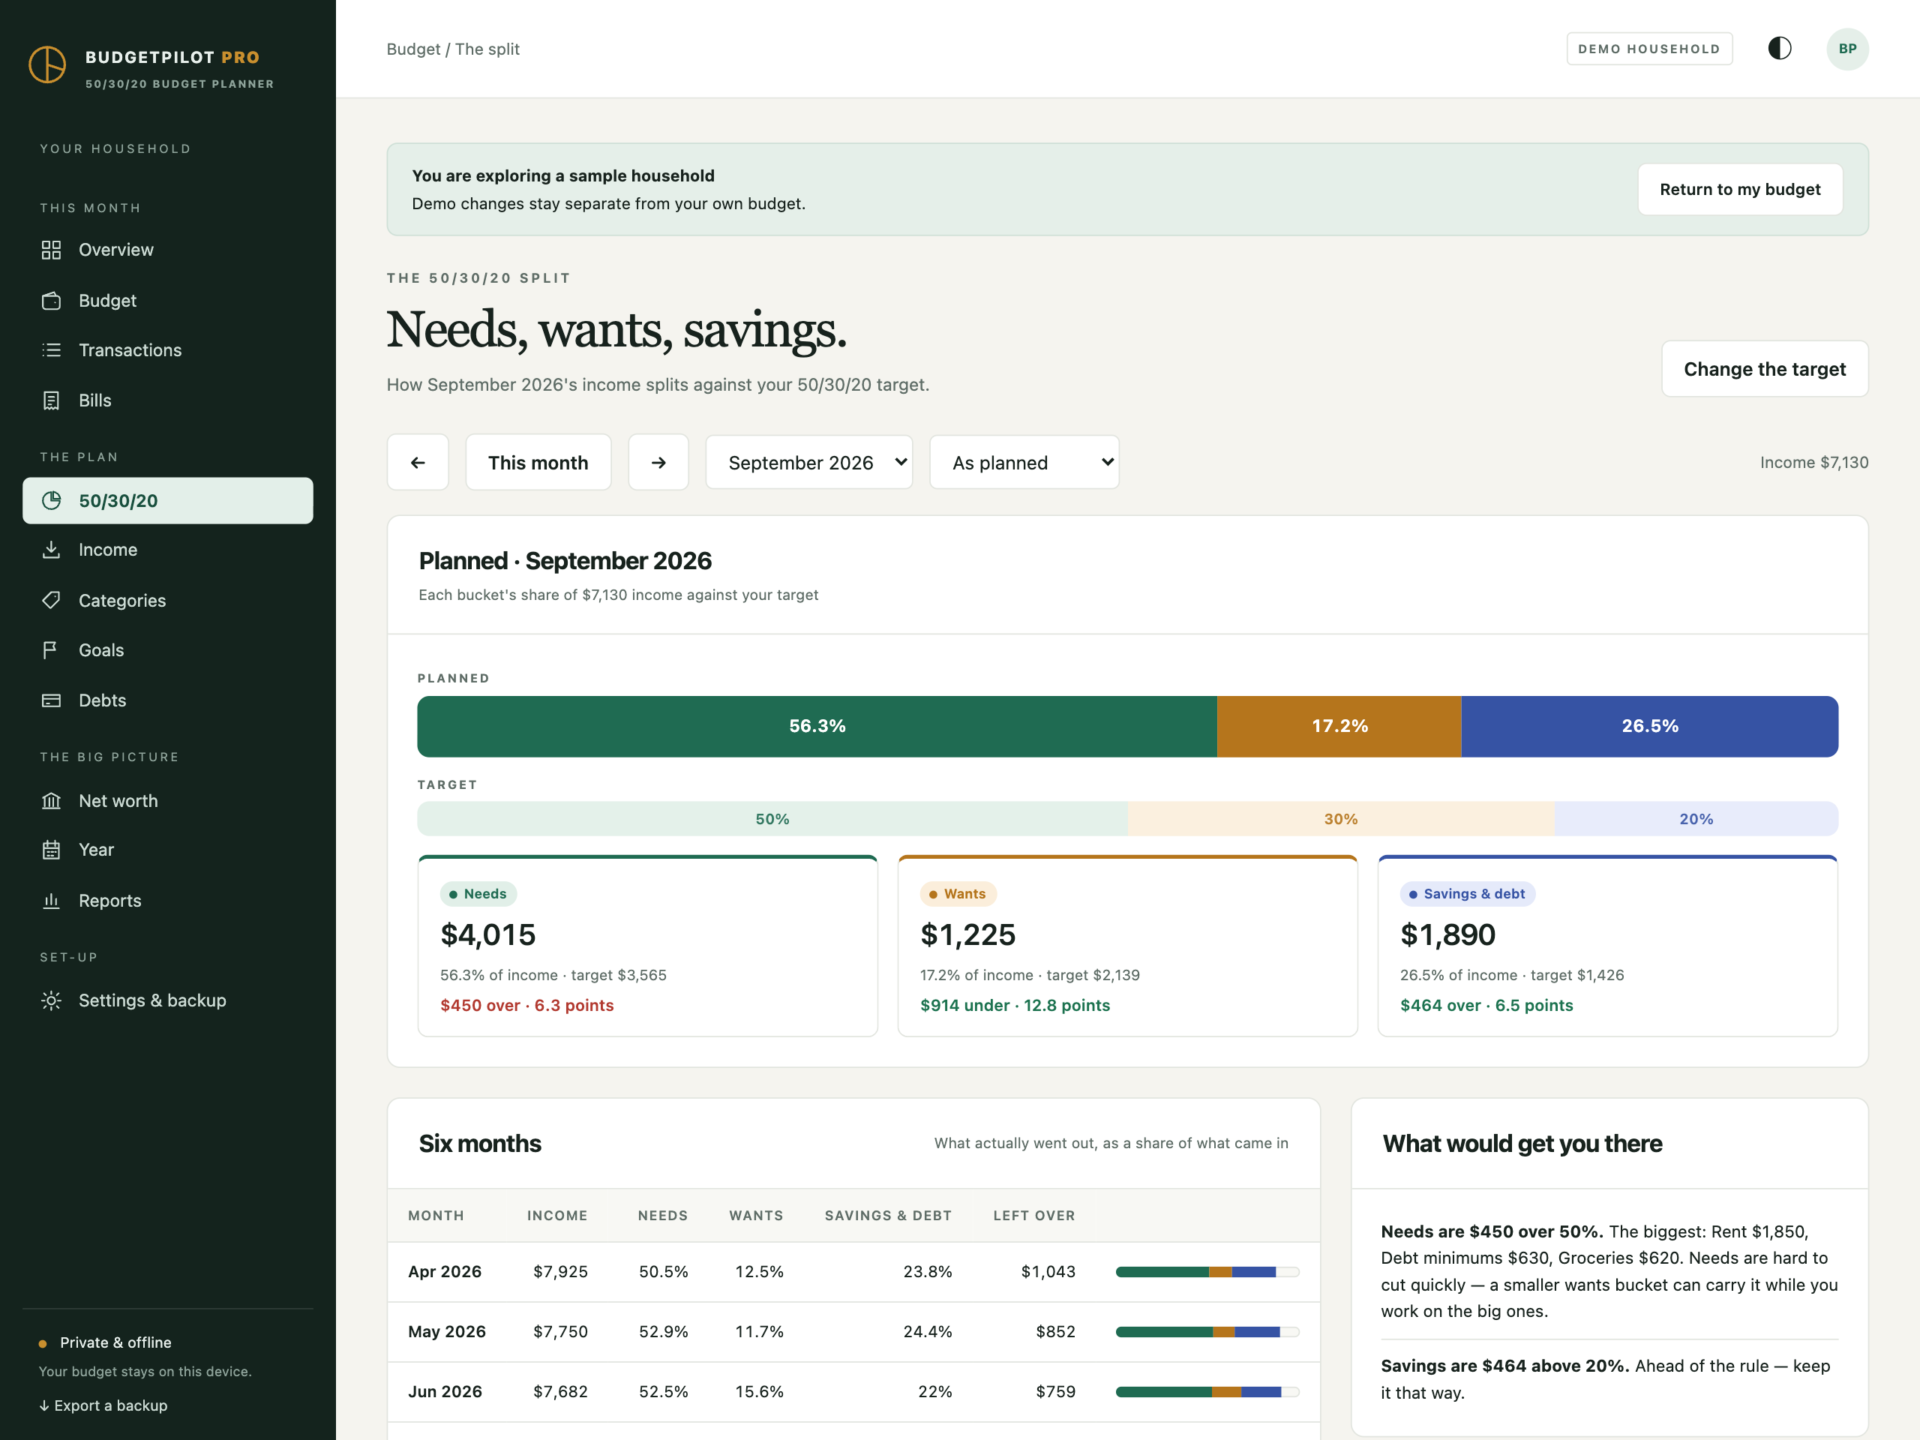Click the Transactions list icon
Image resolution: width=1920 pixels, height=1440 pixels.
point(51,350)
